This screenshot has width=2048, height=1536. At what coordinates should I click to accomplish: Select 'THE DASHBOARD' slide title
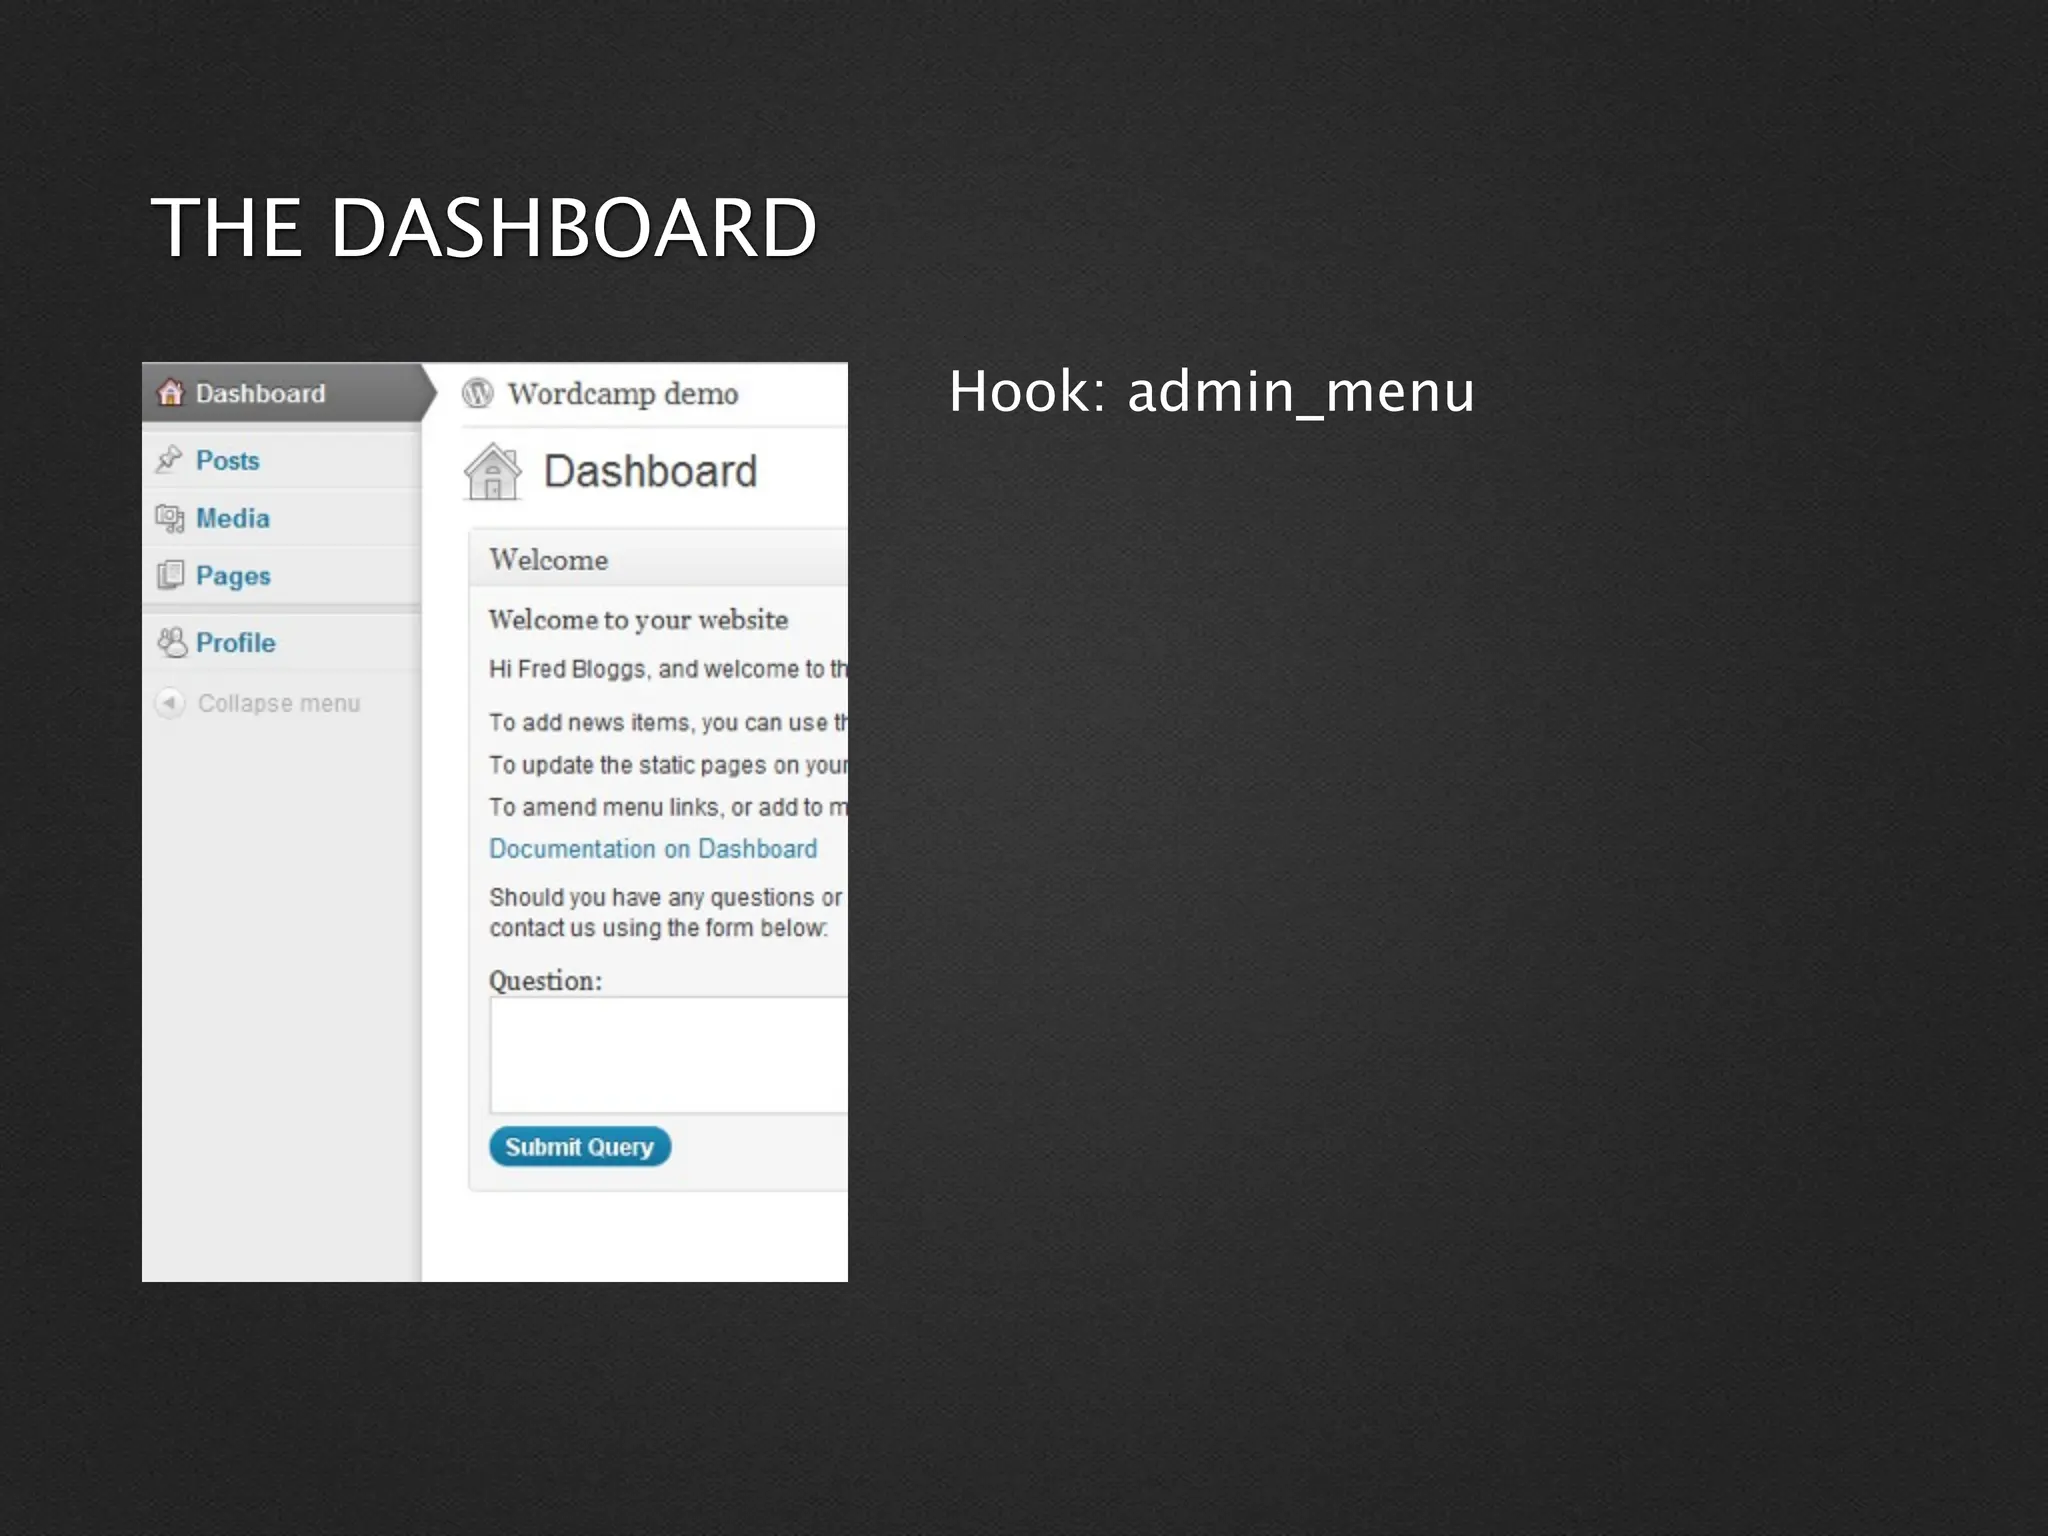pos(484,228)
